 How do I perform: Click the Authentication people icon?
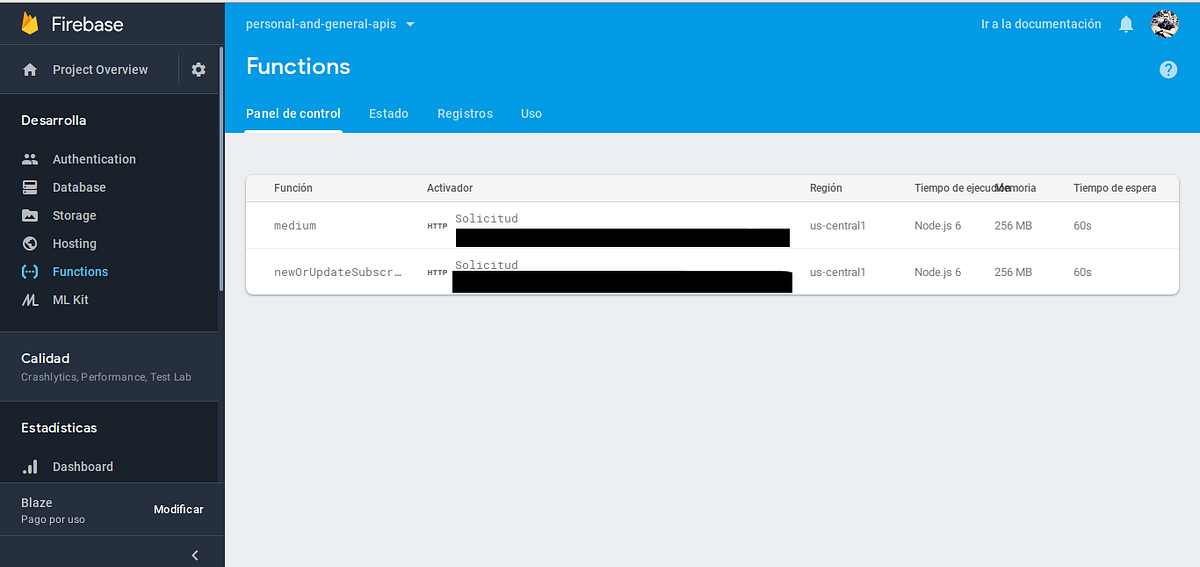(x=30, y=159)
